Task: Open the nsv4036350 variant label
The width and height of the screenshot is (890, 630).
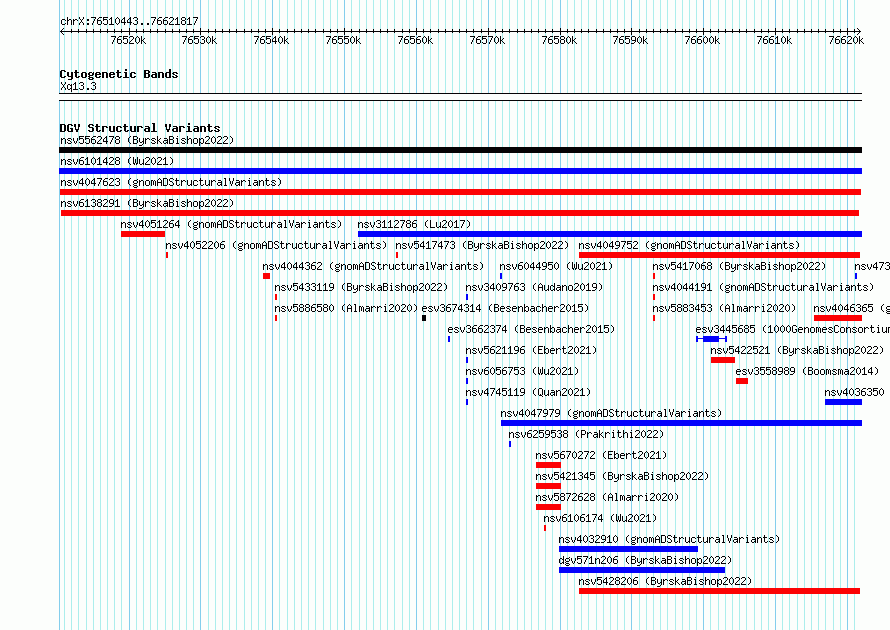Action: 854,392
